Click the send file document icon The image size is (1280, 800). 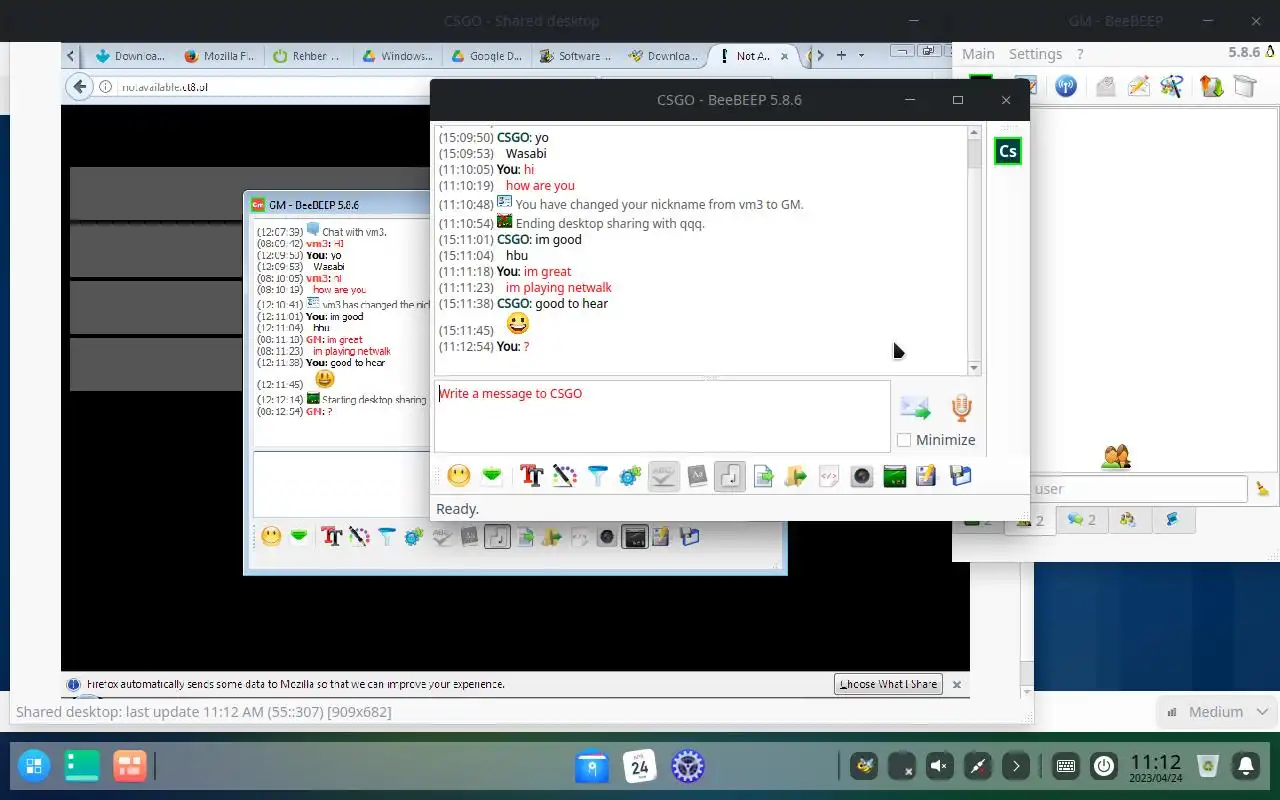tap(763, 476)
